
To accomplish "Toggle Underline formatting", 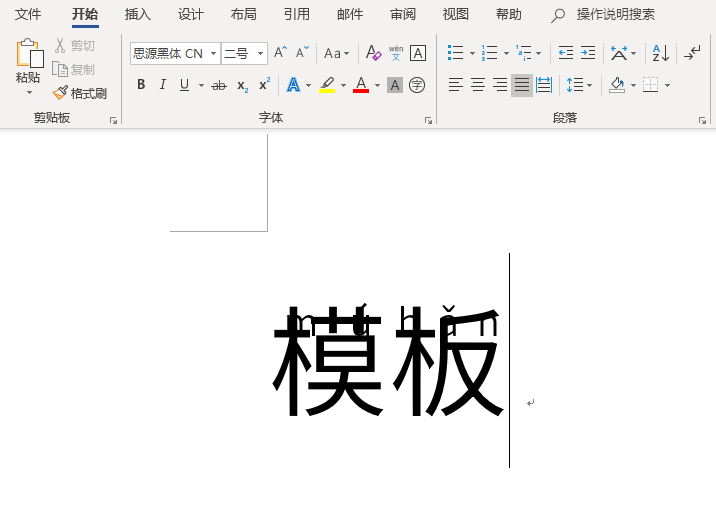I will [184, 85].
